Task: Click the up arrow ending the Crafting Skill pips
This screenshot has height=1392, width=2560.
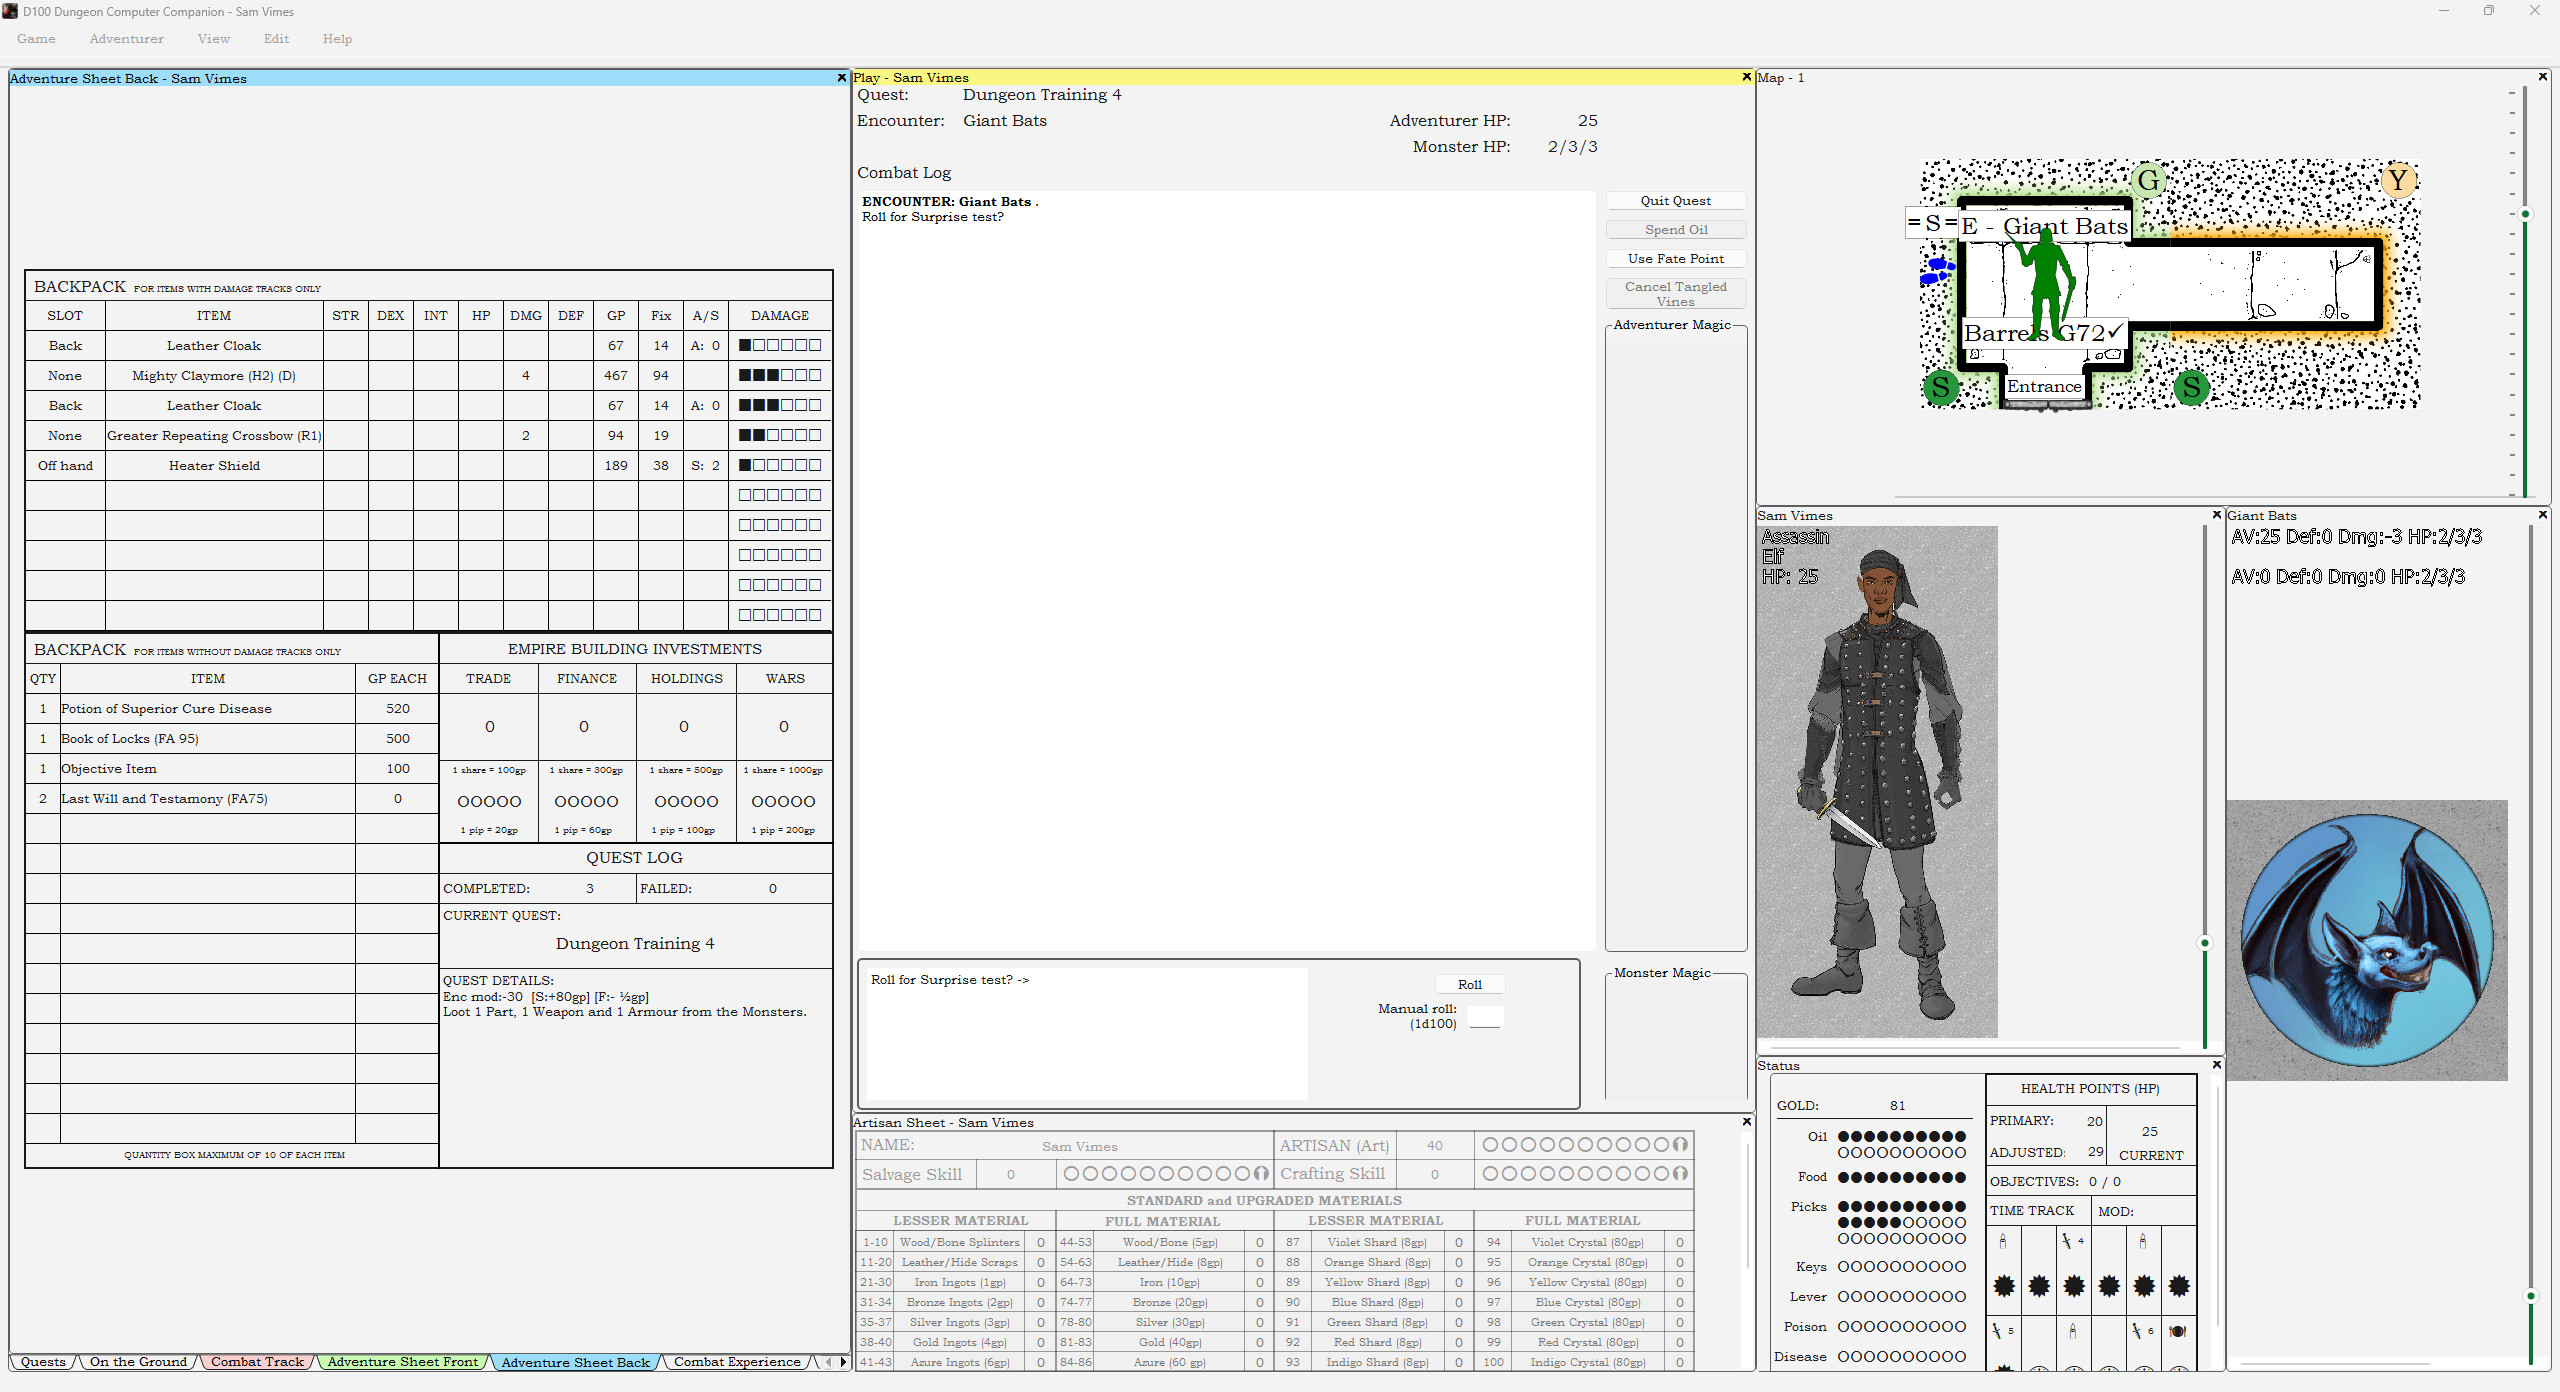Action: point(1679,1175)
